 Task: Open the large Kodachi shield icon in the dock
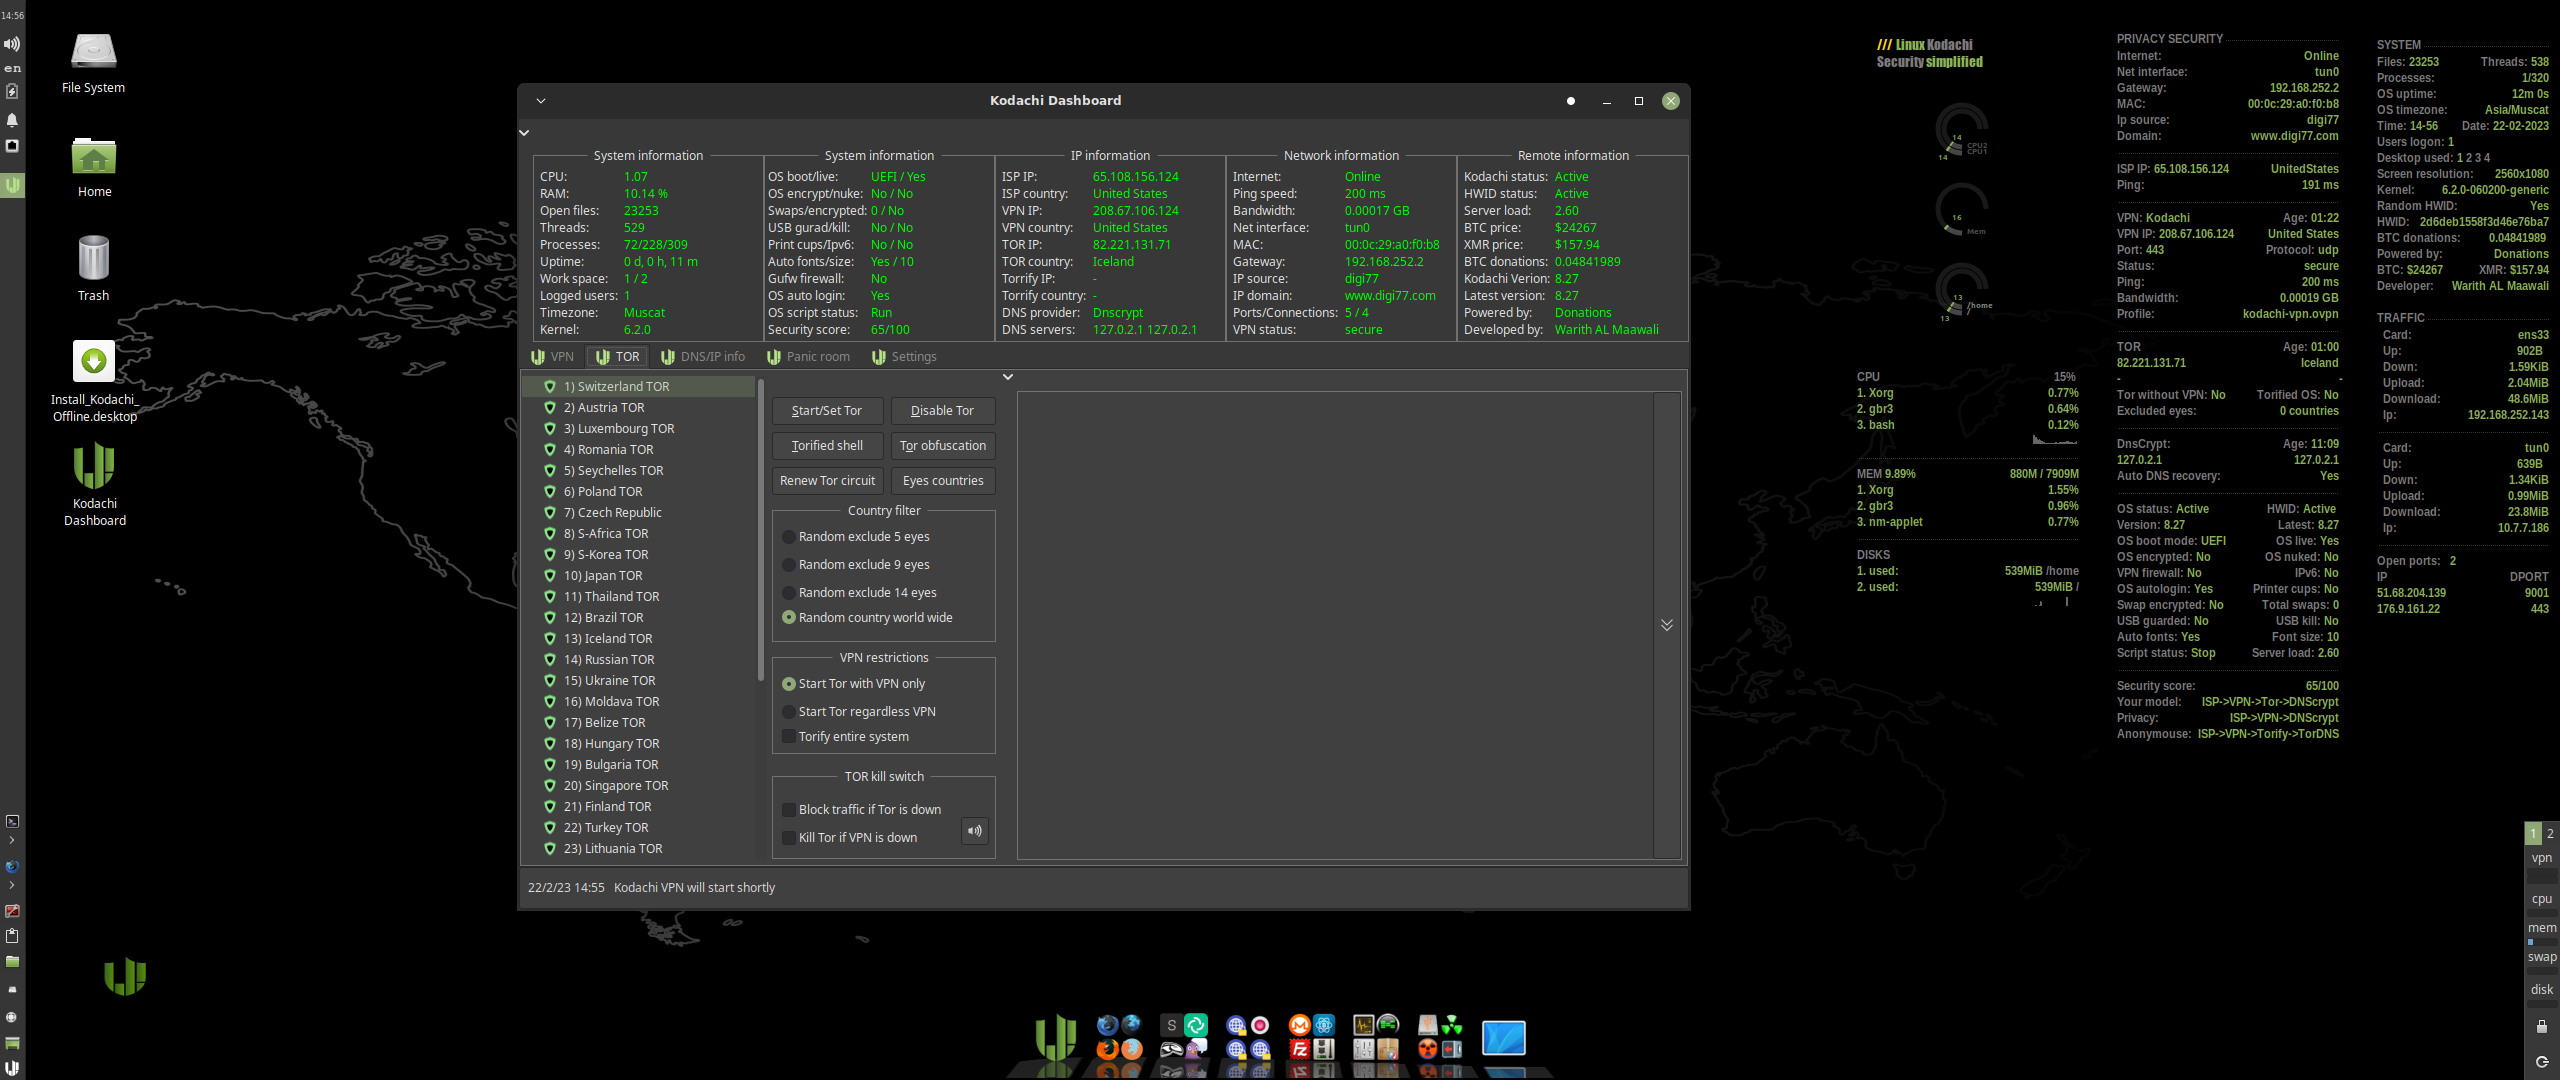[1055, 1037]
